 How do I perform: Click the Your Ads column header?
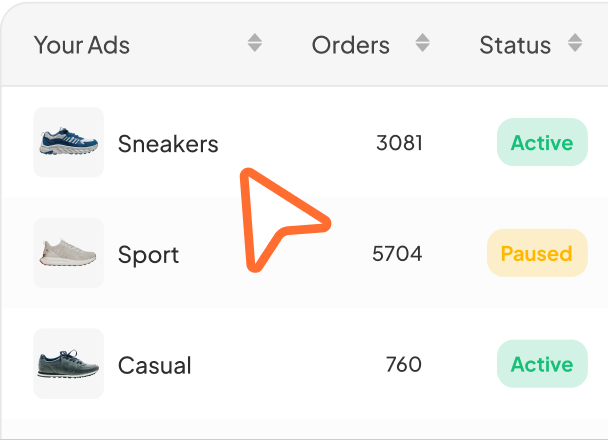click(x=82, y=45)
